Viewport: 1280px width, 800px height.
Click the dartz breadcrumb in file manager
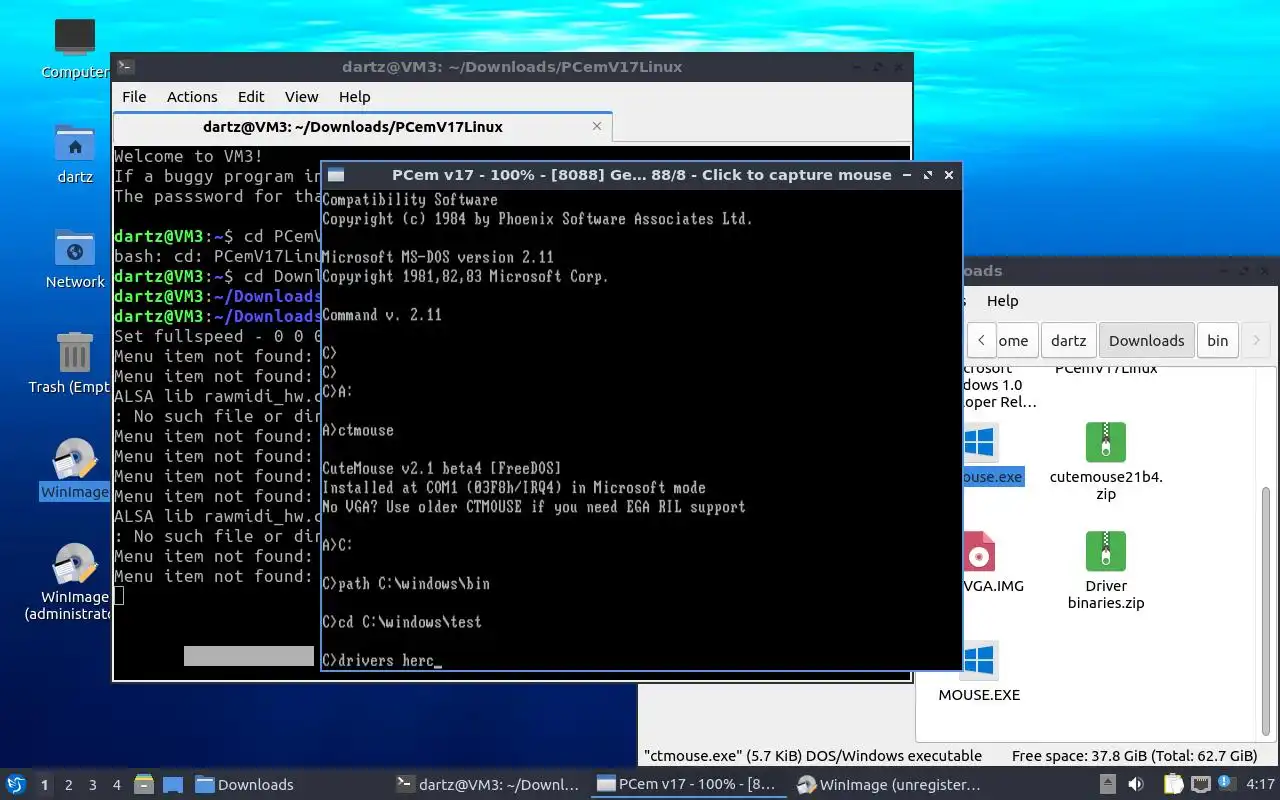(1068, 340)
